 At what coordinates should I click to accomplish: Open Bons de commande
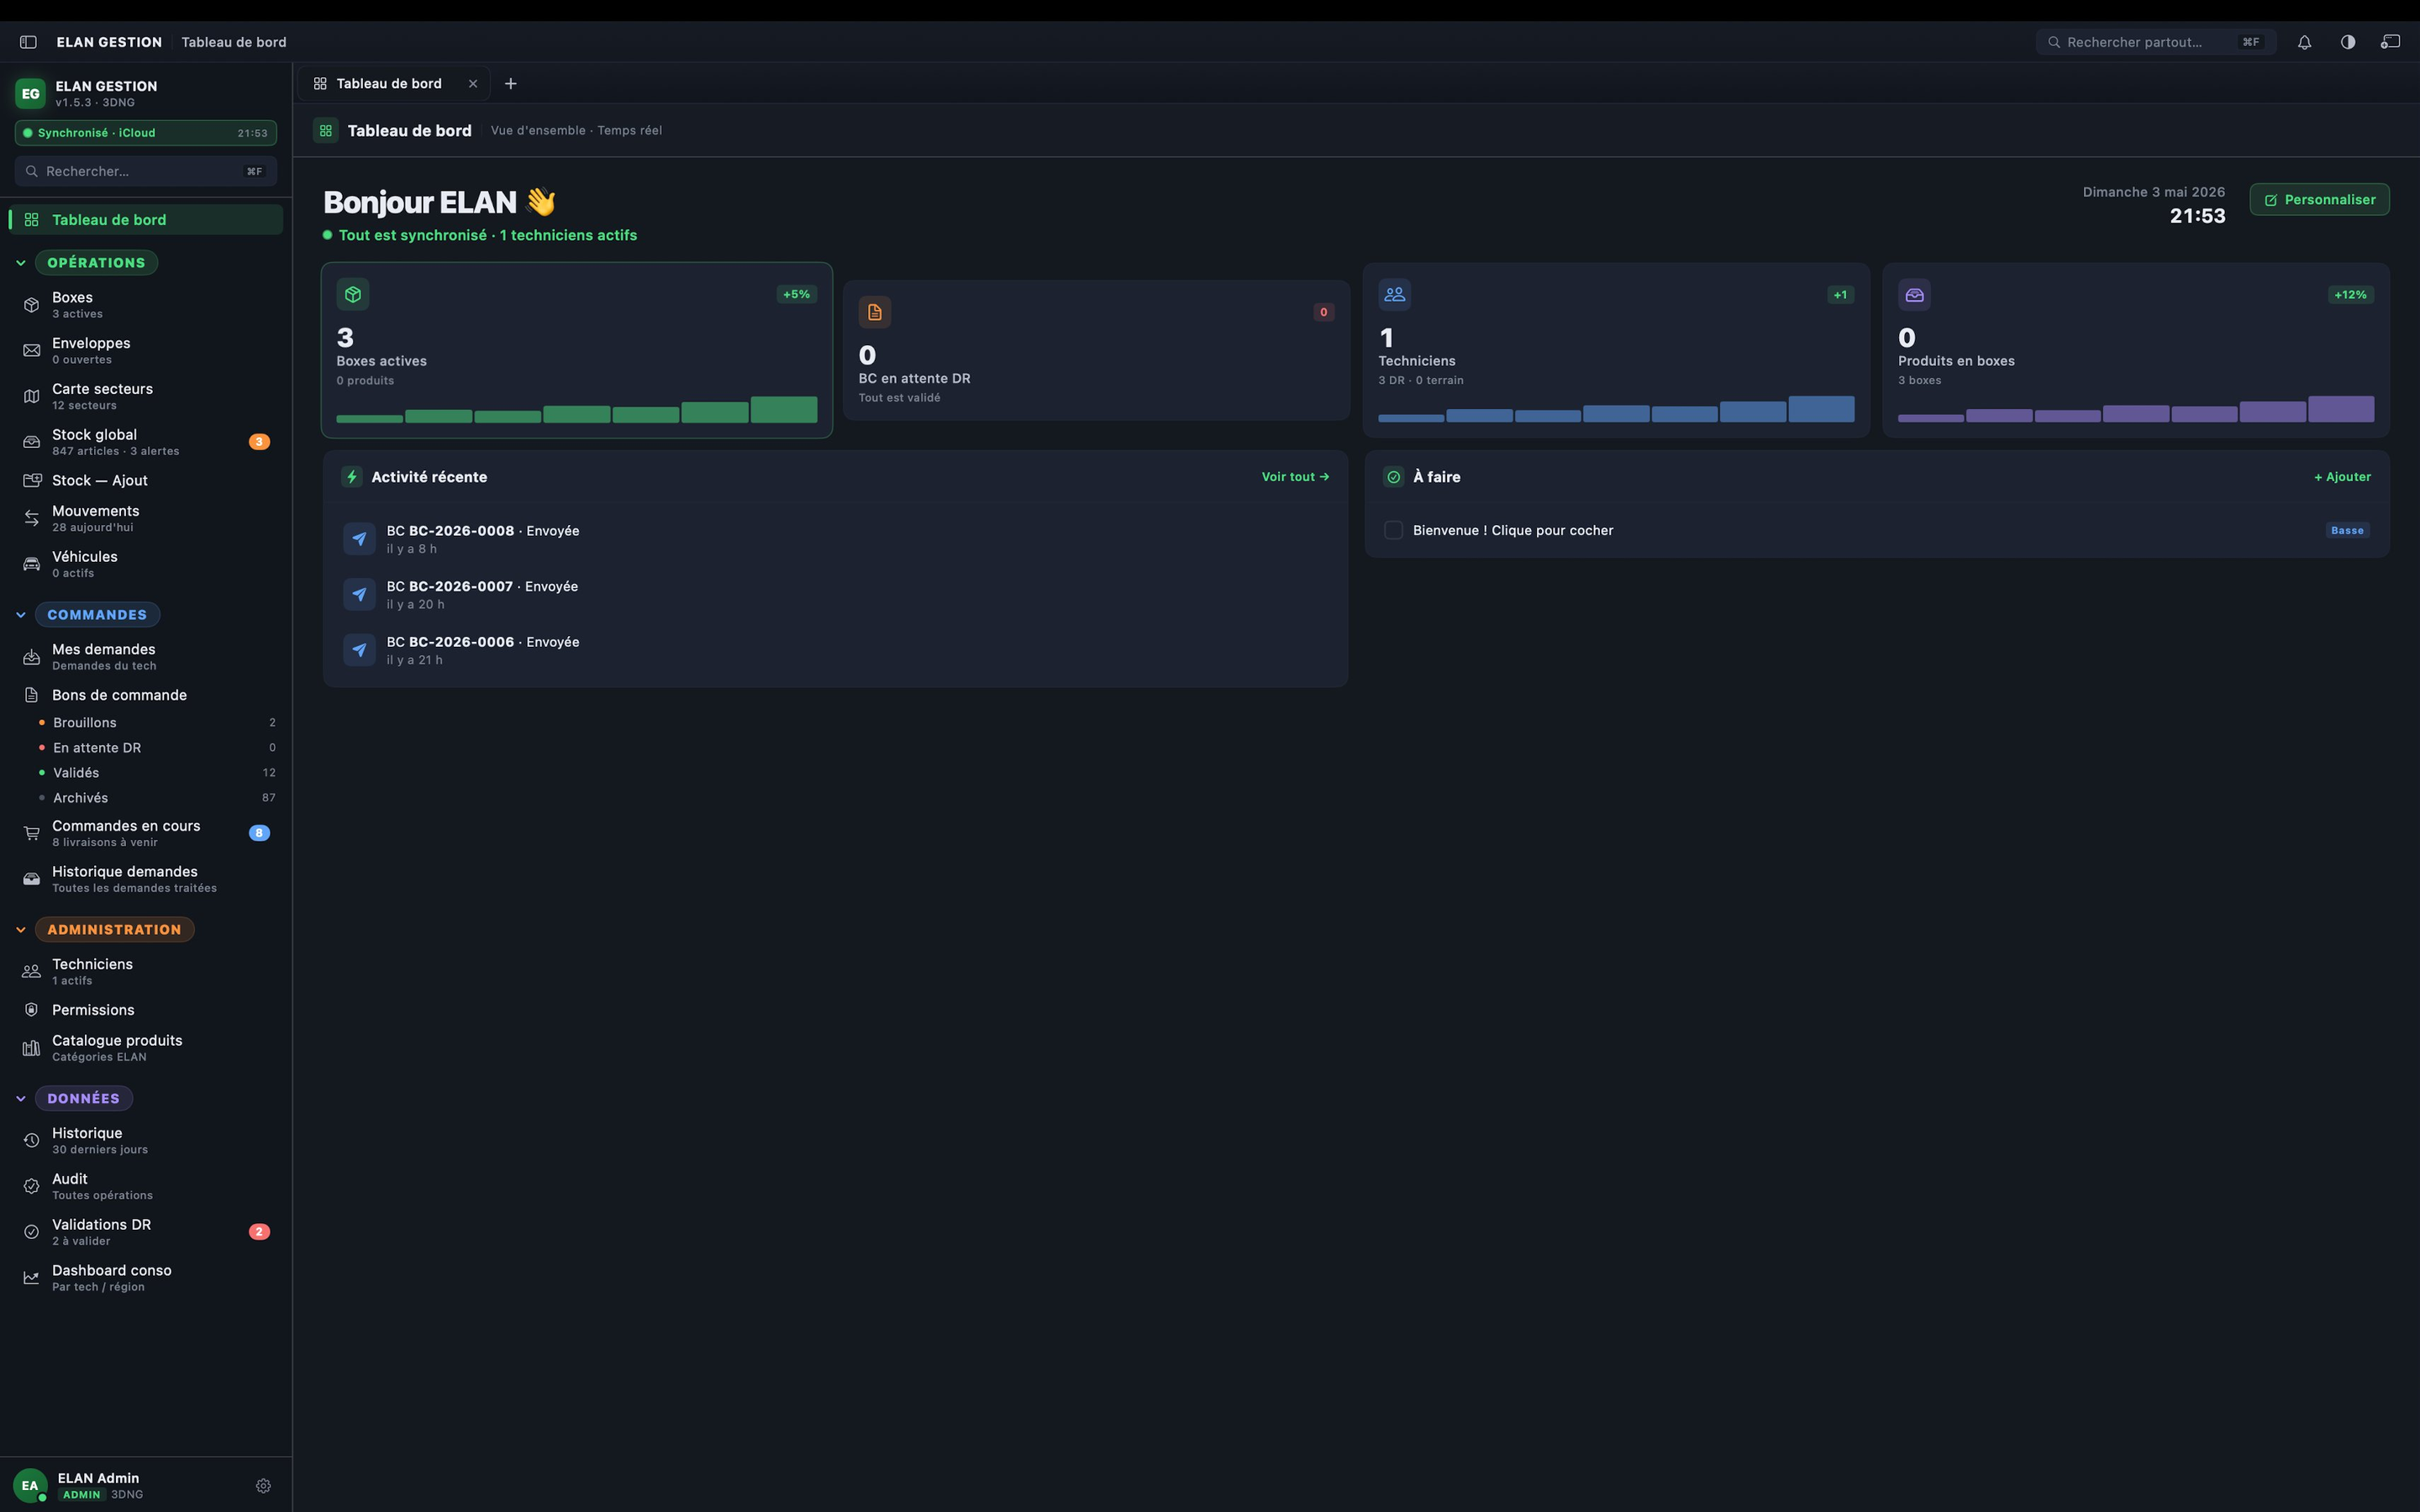pyautogui.click(x=146, y=695)
